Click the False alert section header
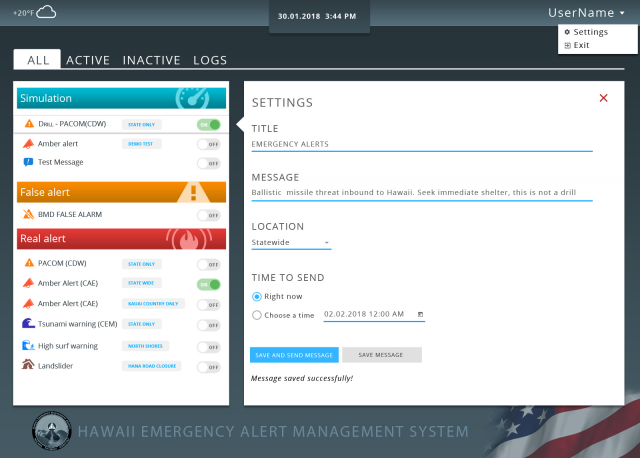640x458 pixels. 121,192
